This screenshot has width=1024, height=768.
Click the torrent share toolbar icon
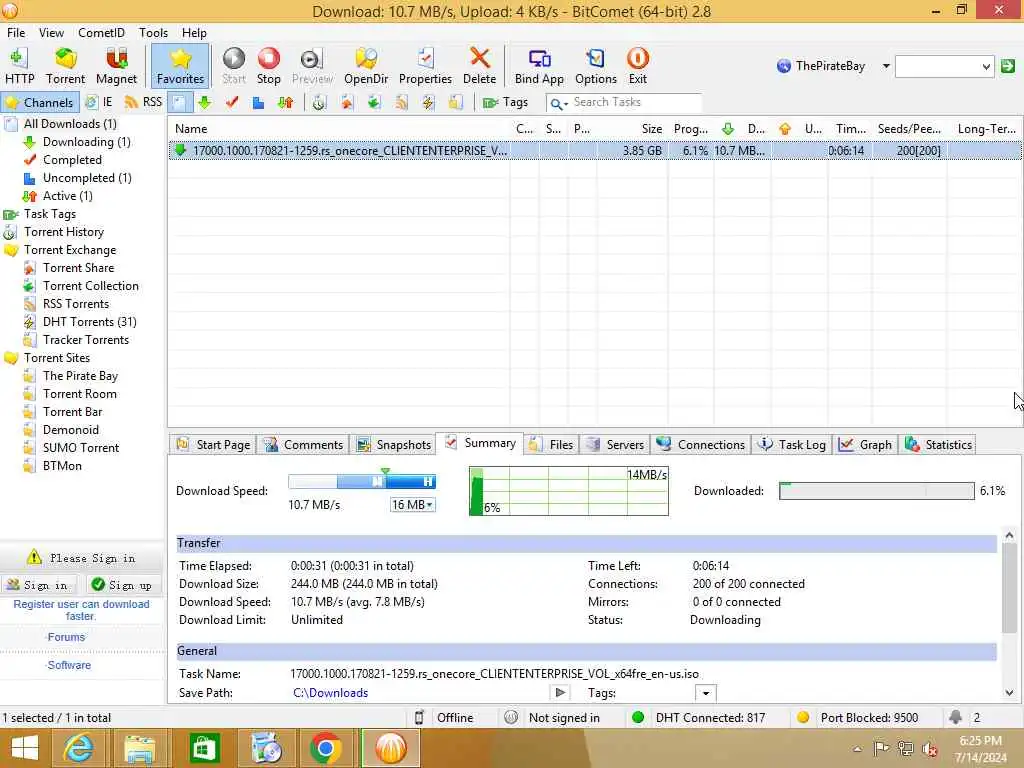pos(346,103)
